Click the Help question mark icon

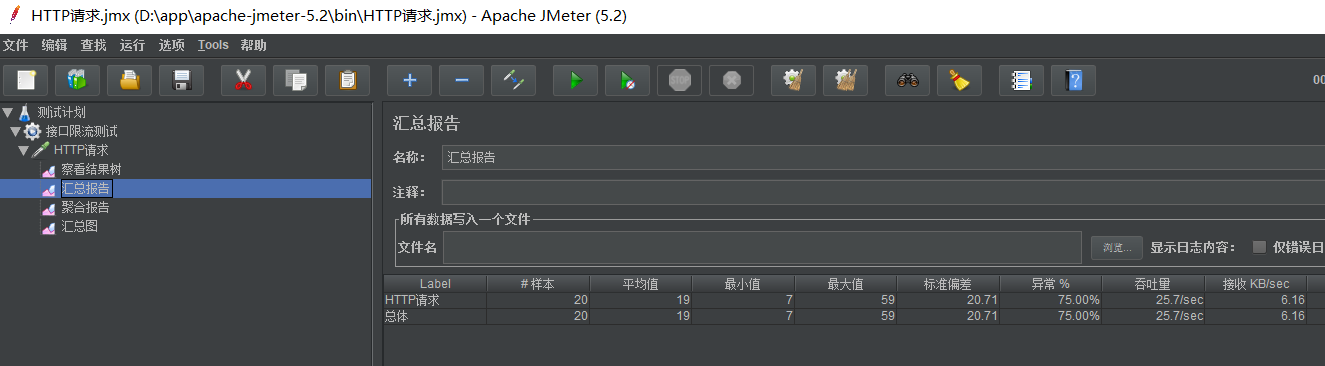click(x=1074, y=80)
